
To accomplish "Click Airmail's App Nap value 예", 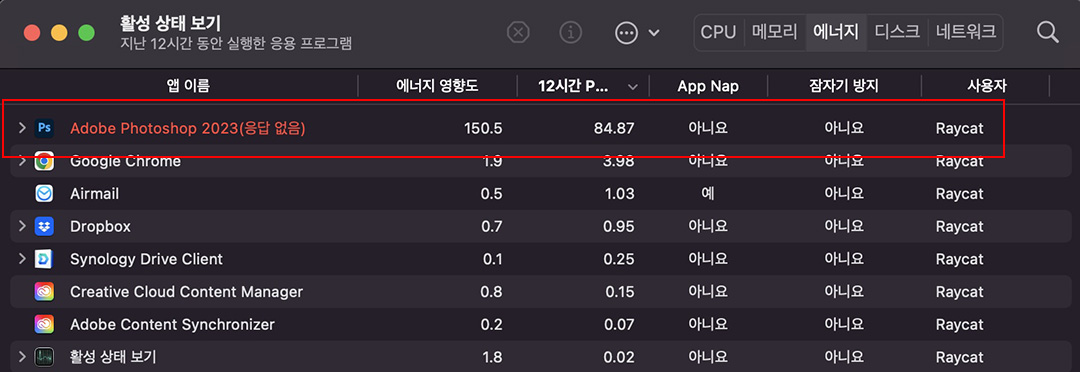I will click(x=707, y=194).
